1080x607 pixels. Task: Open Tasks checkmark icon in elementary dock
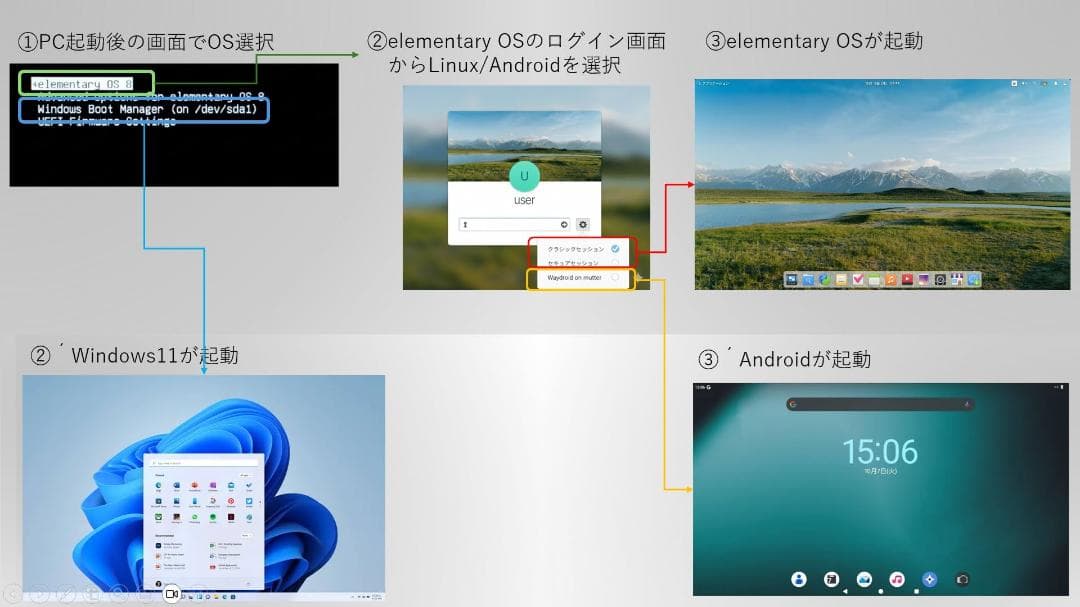tap(858, 279)
